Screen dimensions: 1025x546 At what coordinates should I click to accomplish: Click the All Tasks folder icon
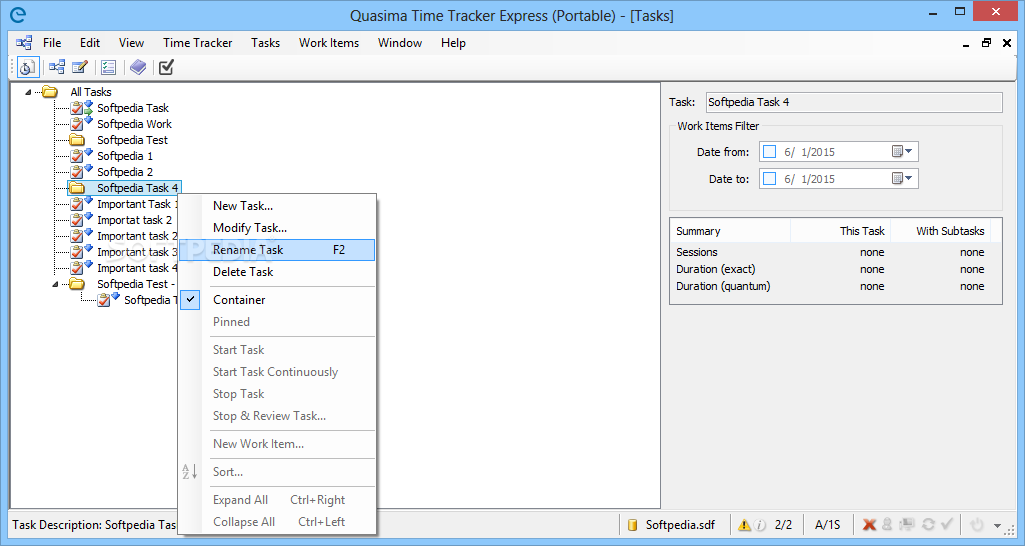pyautogui.click(x=50, y=92)
